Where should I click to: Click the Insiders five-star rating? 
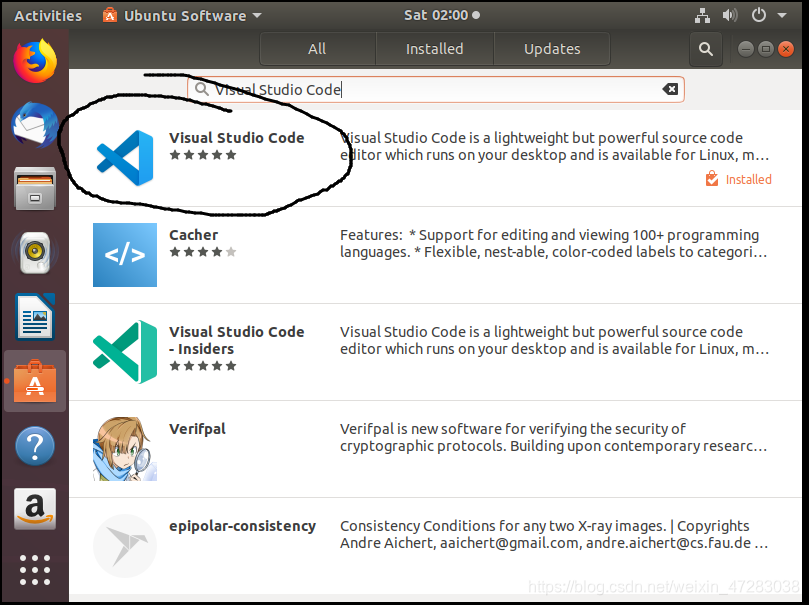[x=203, y=366]
